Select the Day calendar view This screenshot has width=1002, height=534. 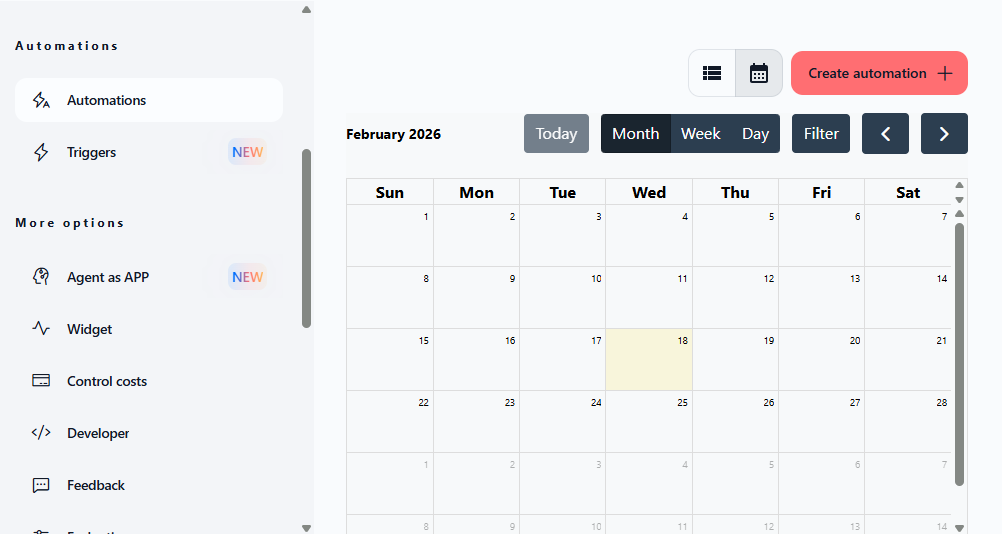tap(755, 134)
